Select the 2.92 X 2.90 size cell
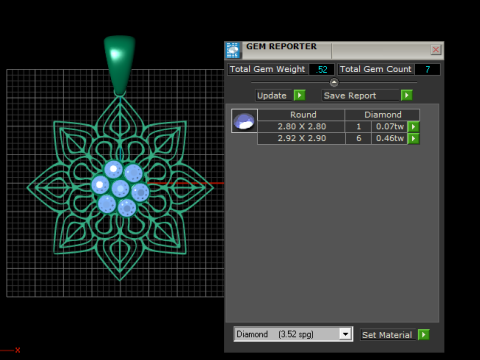This screenshot has width=480, height=360. pos(301,138)
